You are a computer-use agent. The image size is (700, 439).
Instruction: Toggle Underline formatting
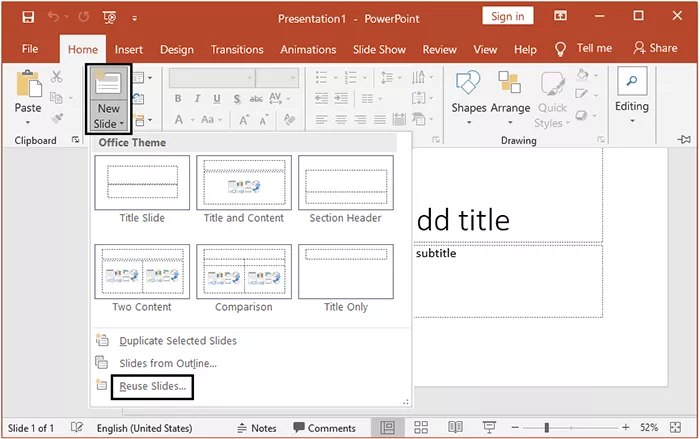217,98
